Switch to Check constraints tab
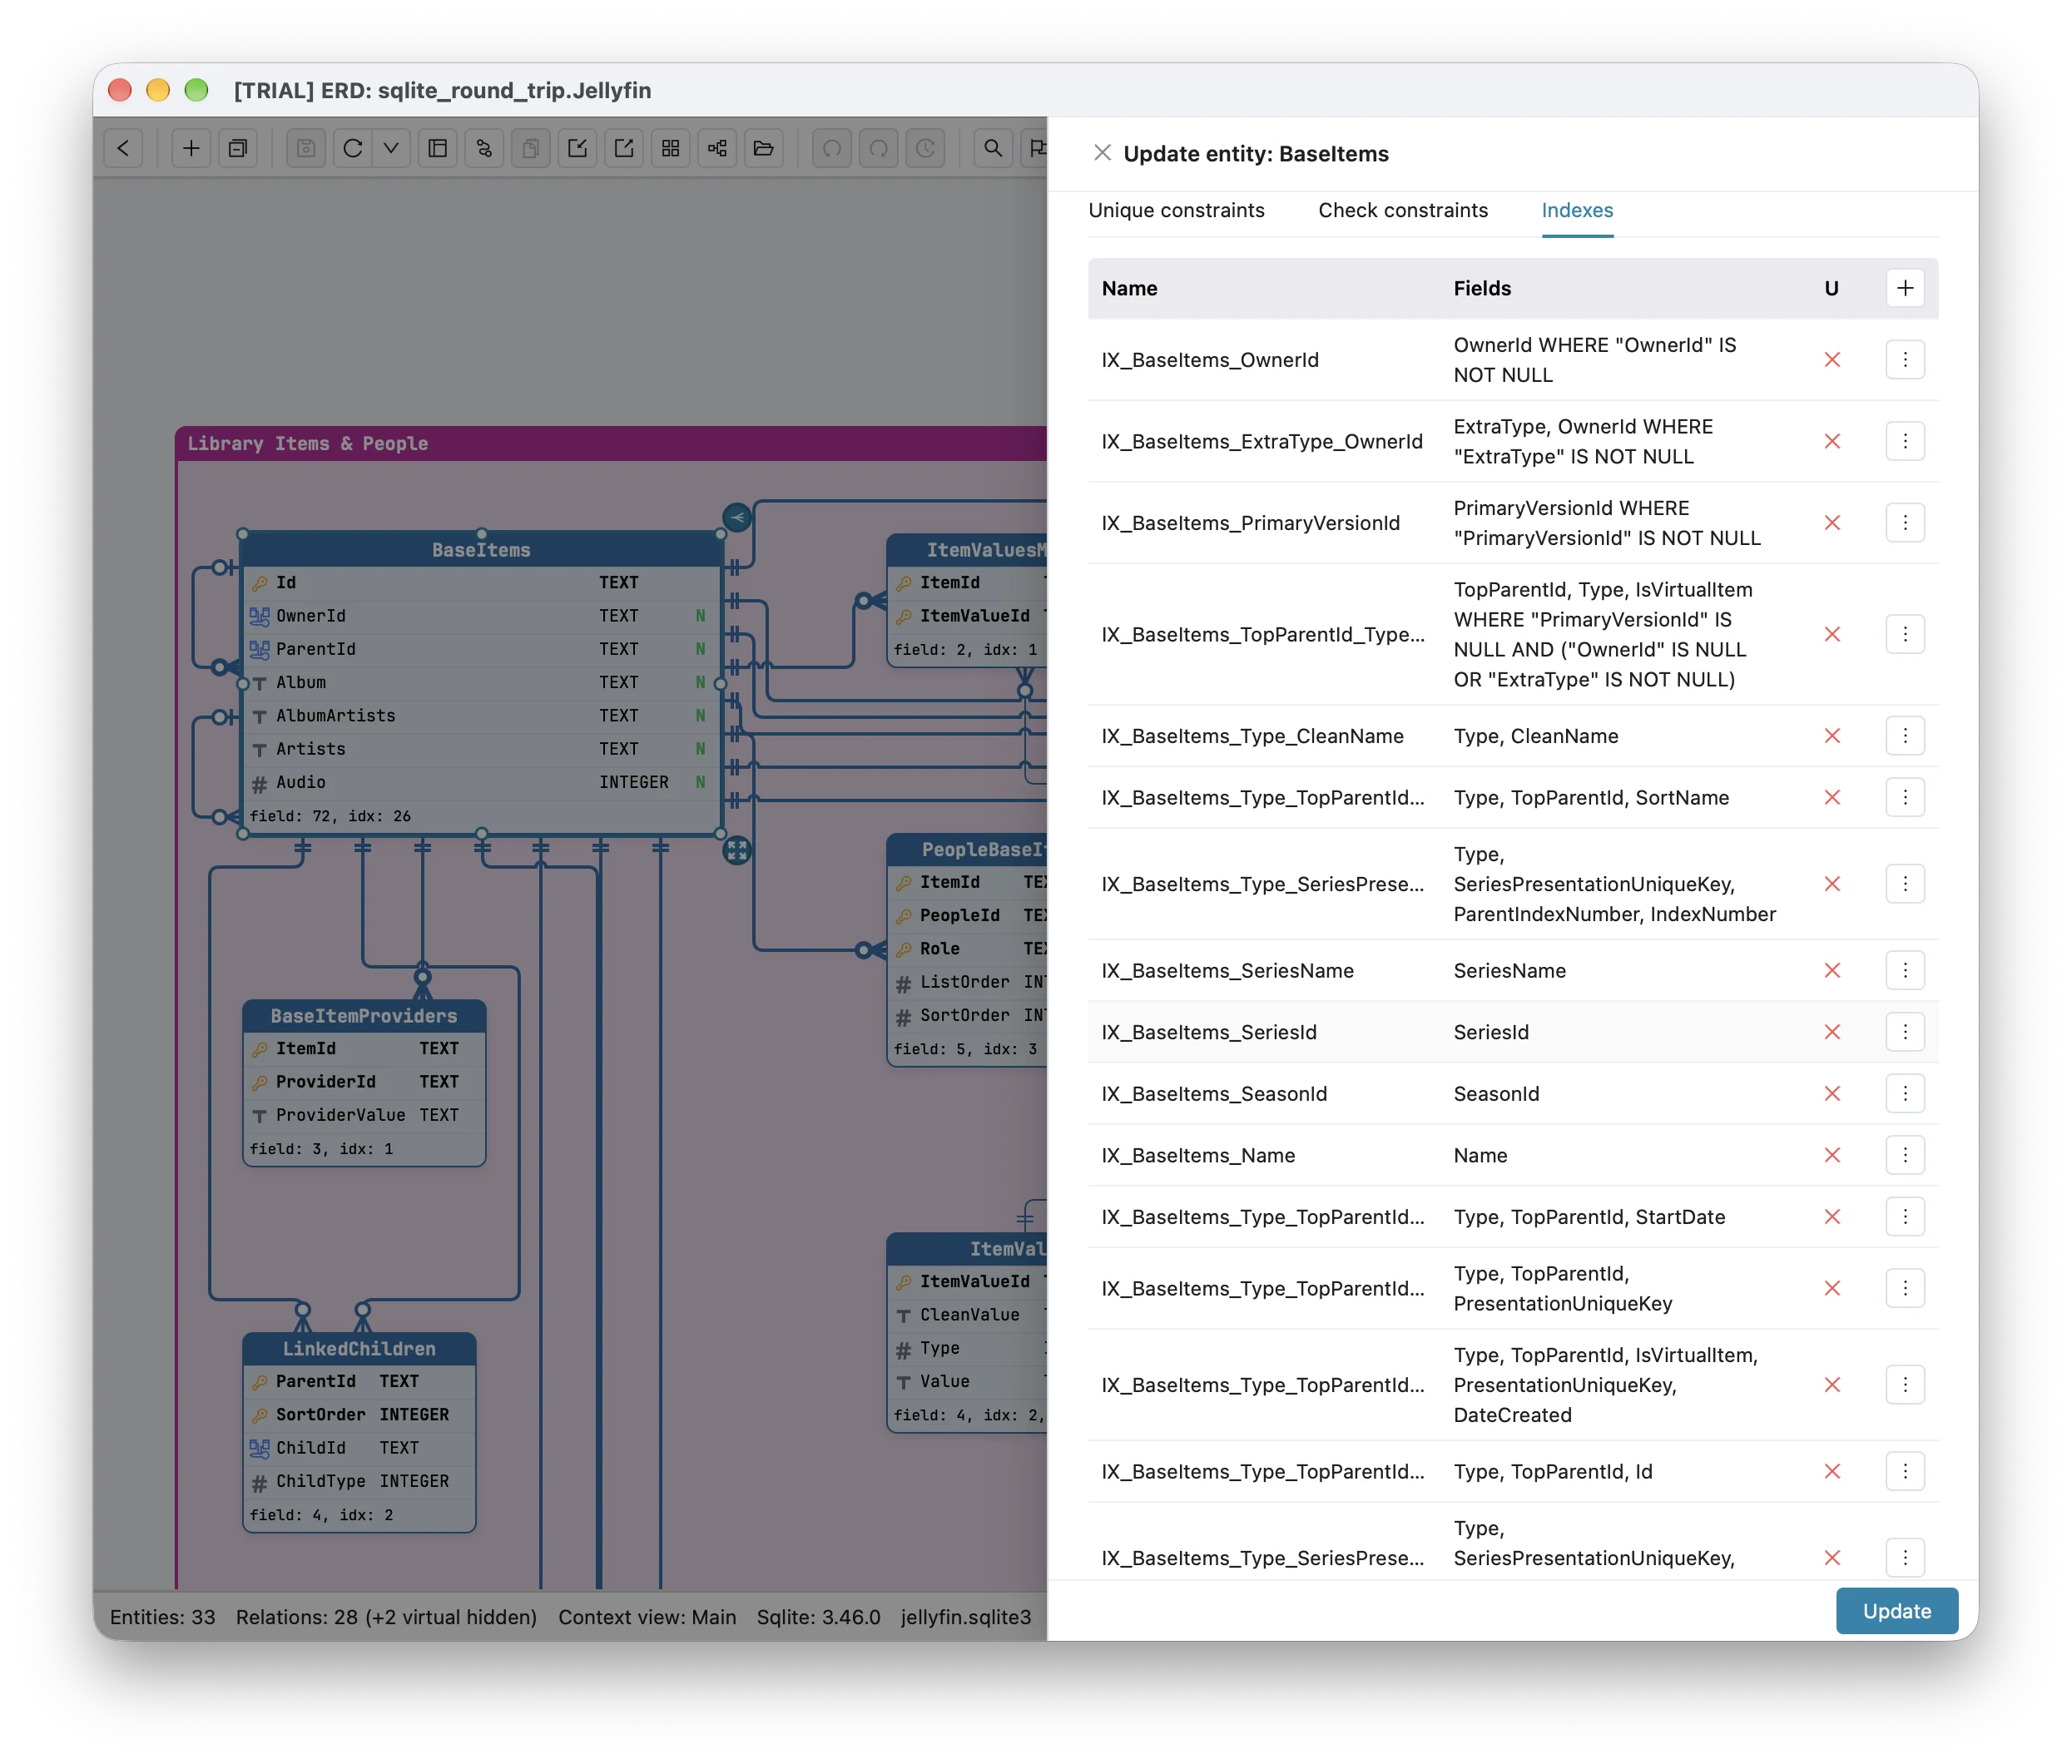This screenshot has height=1764, width=2072. coord(1403,210)
